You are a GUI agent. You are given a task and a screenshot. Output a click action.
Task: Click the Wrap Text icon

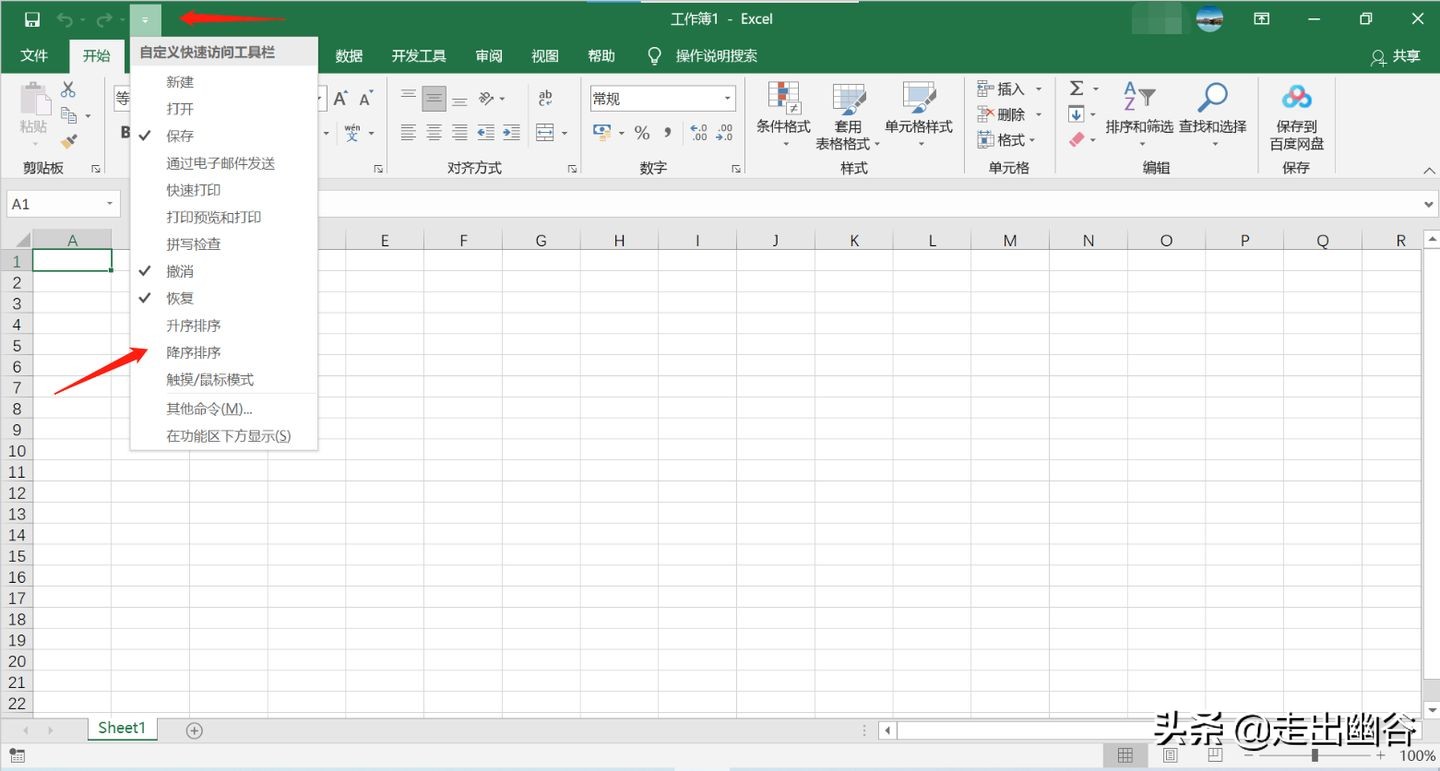[545, 98]
